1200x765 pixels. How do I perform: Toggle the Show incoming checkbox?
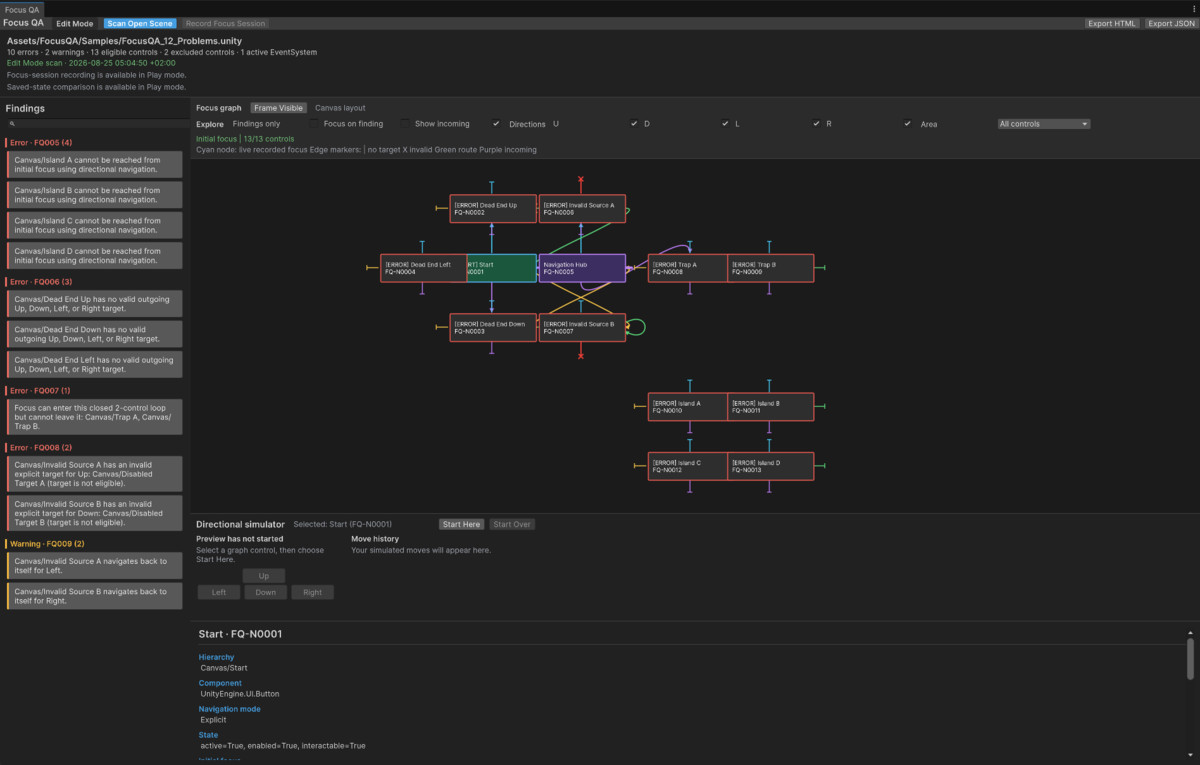[496, 124]
